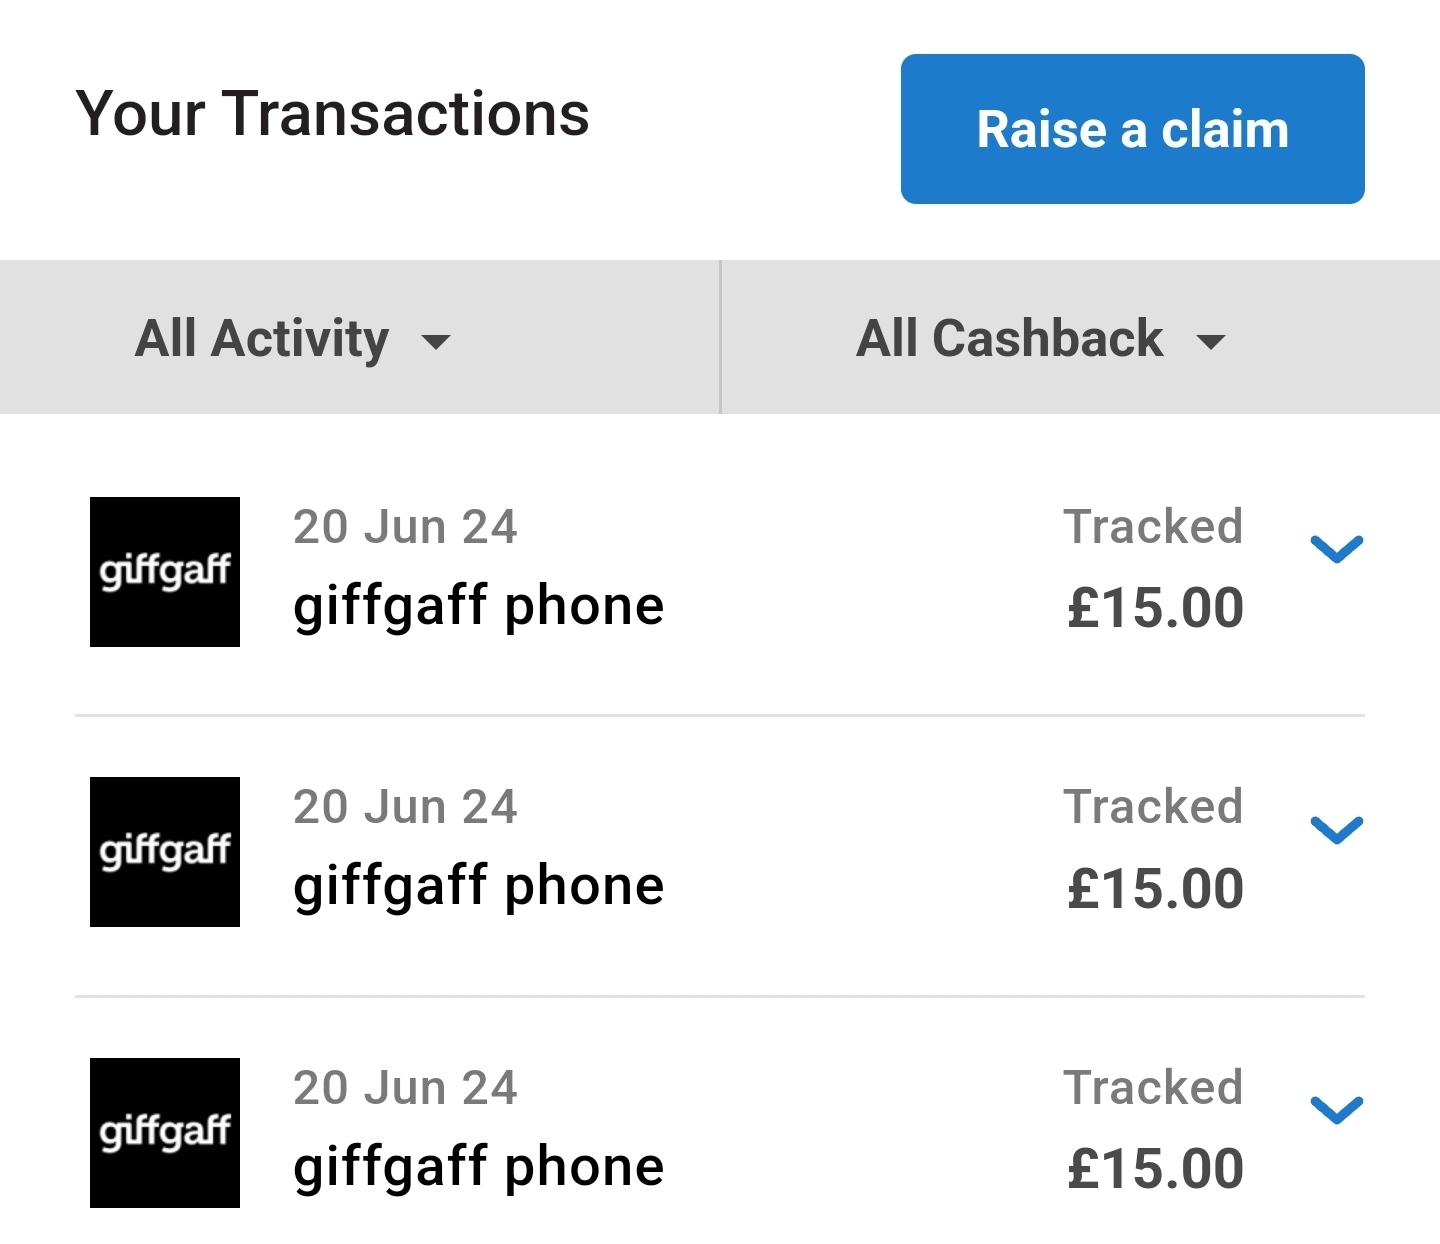Expand the first giffgaff transaction chevron
The image size is (1440, 1244).
tap(1337, 549)
